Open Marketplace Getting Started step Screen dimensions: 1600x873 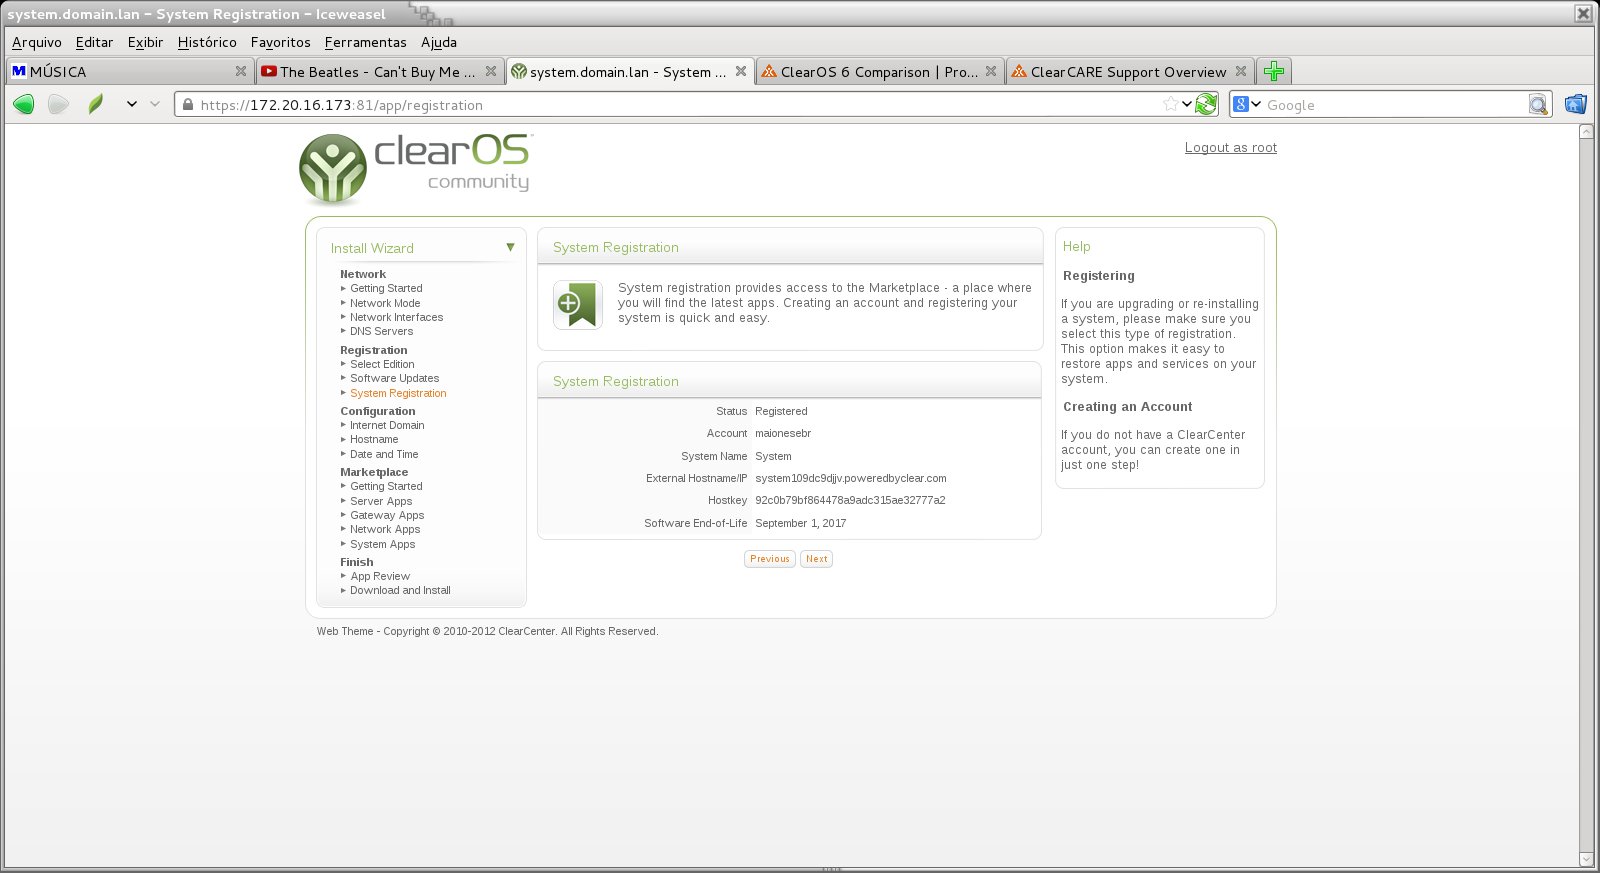coord(386,486)
